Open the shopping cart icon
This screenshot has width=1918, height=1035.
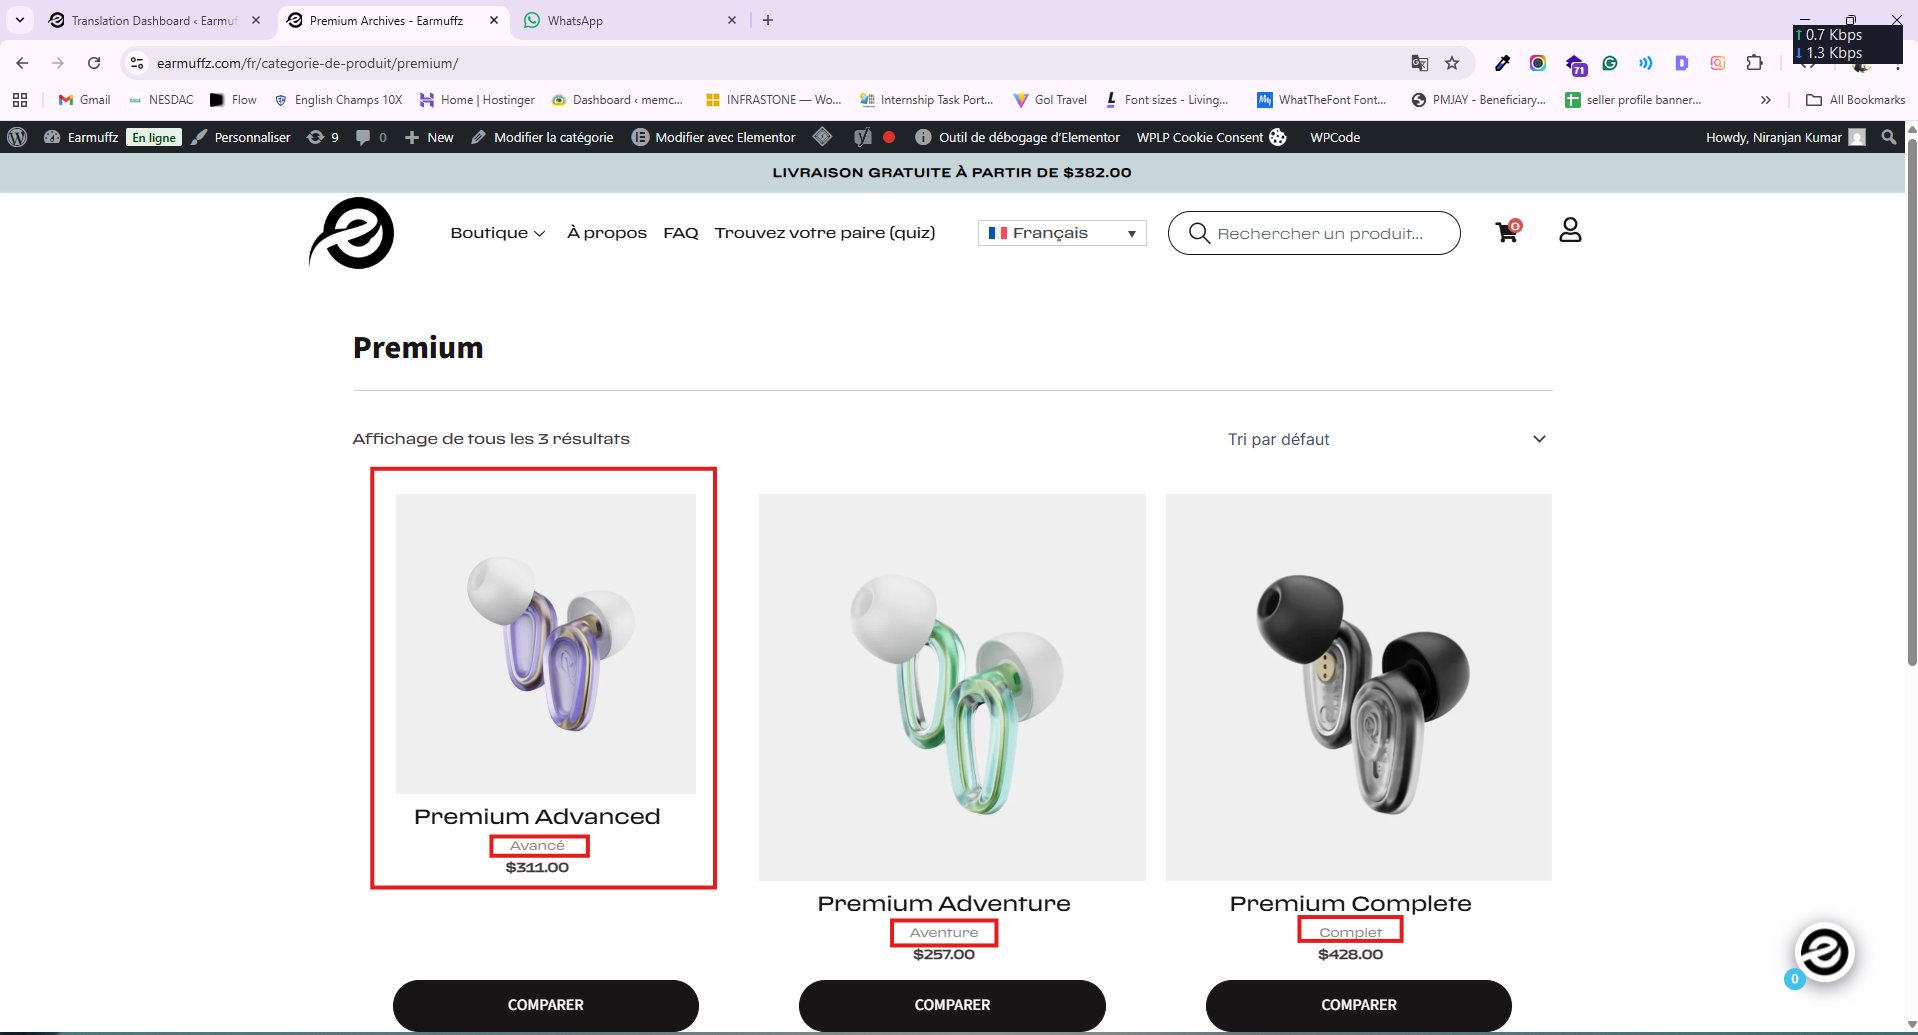(x=1506, y=232)
